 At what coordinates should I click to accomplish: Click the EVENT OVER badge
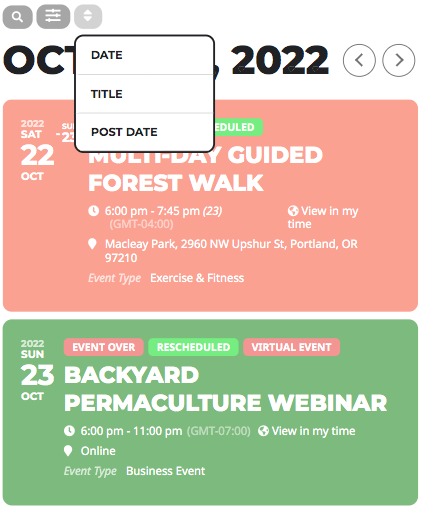tap(104, 347)
